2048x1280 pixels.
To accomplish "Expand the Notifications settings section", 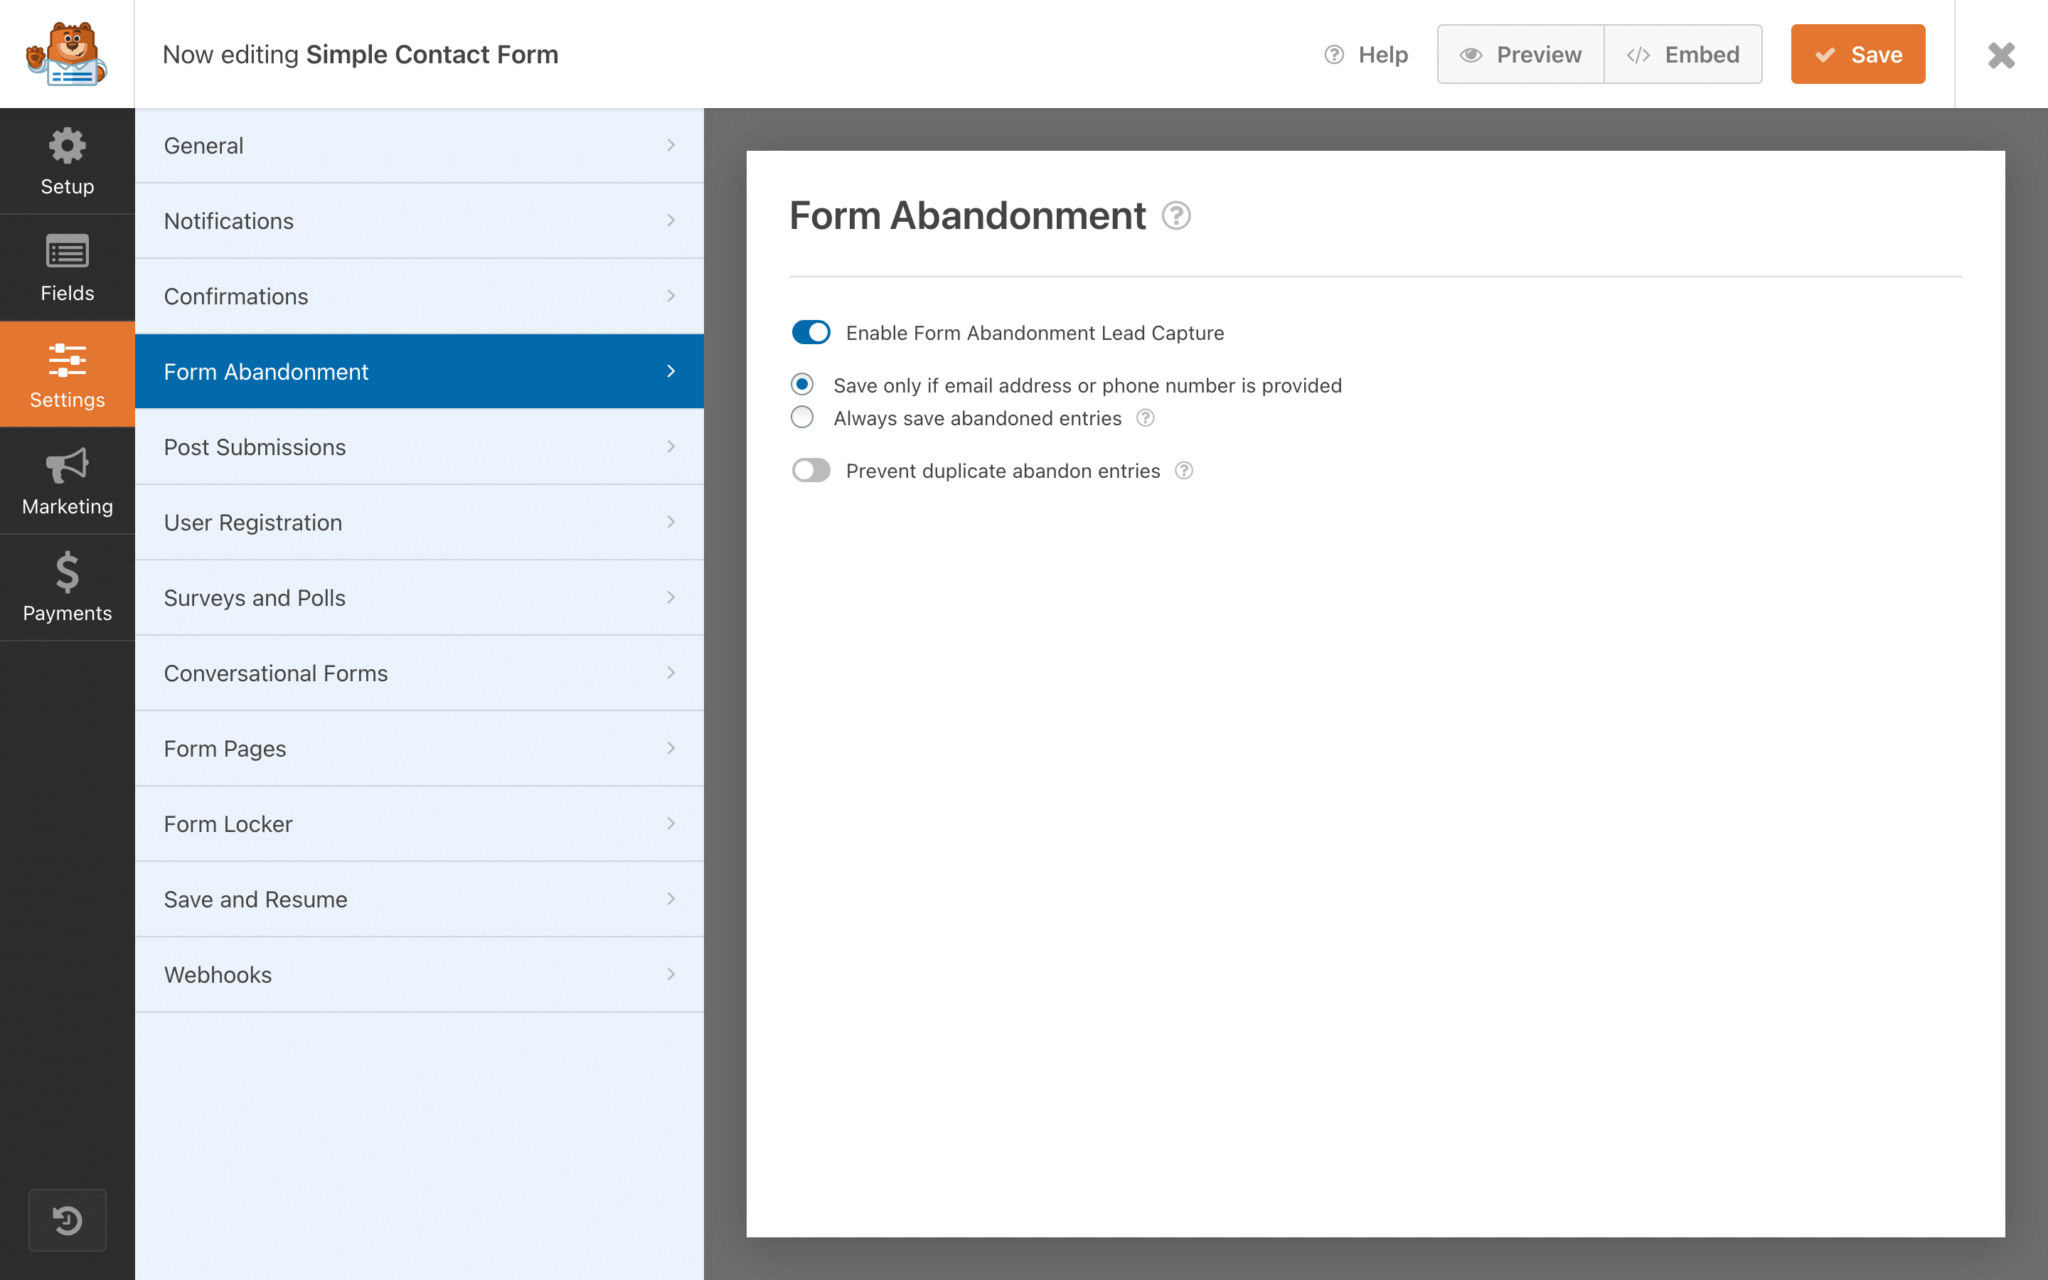I will [x=419, y=220].
